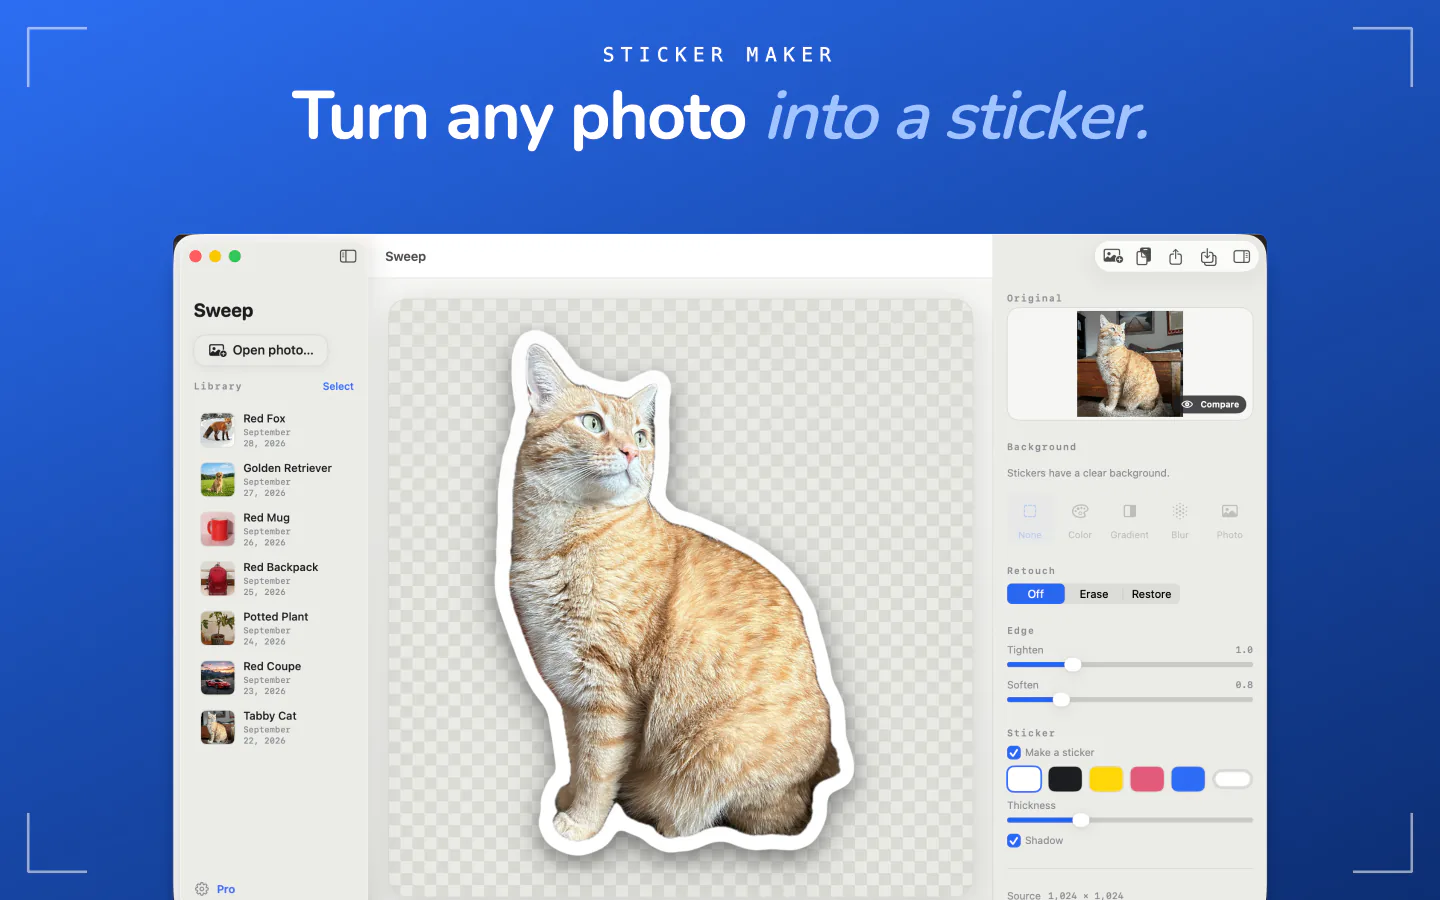Choose the Blur background option
Viewport: 1440px width, 900px height.
click(x=1180, y=520)
